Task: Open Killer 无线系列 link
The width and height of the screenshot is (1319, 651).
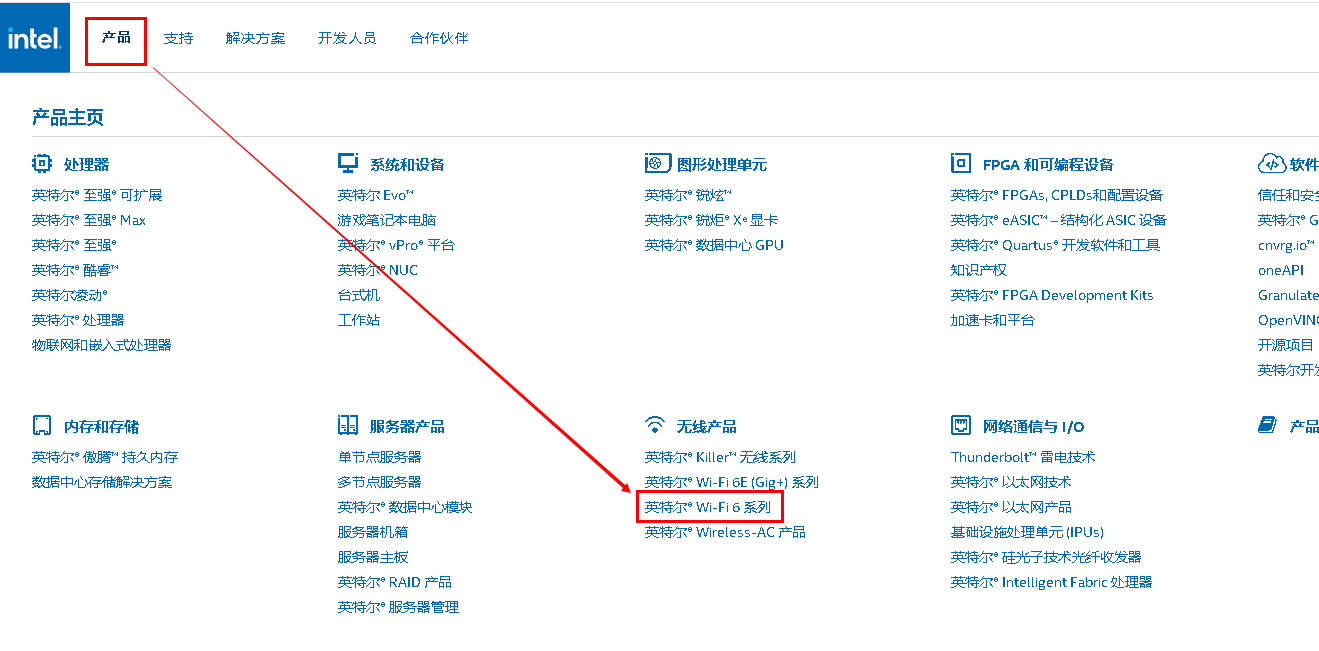Action: coord(720,457)
